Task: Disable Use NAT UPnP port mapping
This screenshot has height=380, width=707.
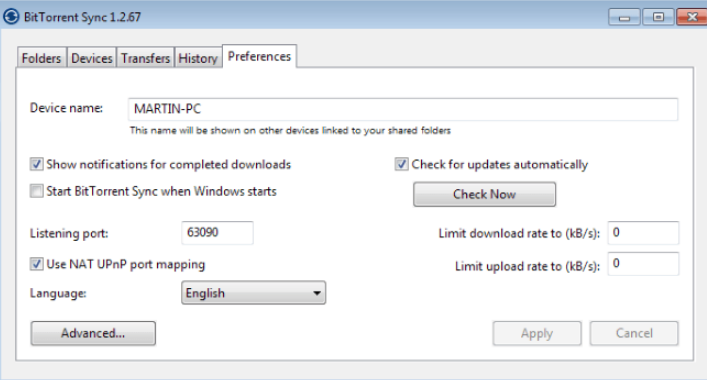Action: pyautogui.click(x=37, y=264)
